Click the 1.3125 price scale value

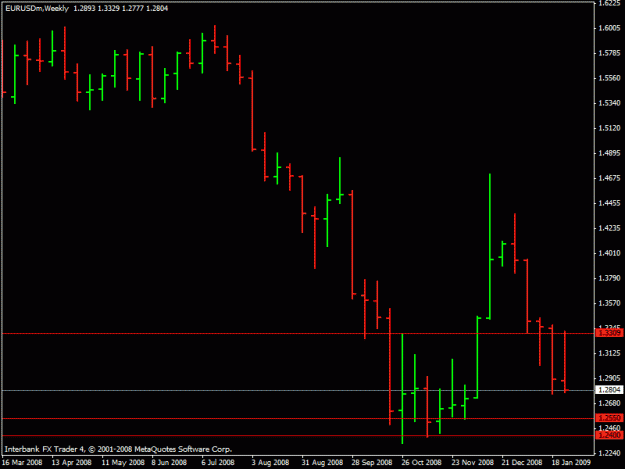[609, 353]
